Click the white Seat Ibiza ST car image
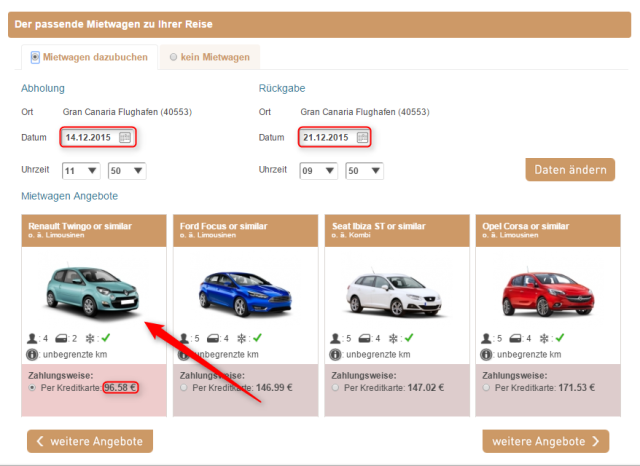This screenshot has width=640, height=466. (x=394, y=295)
